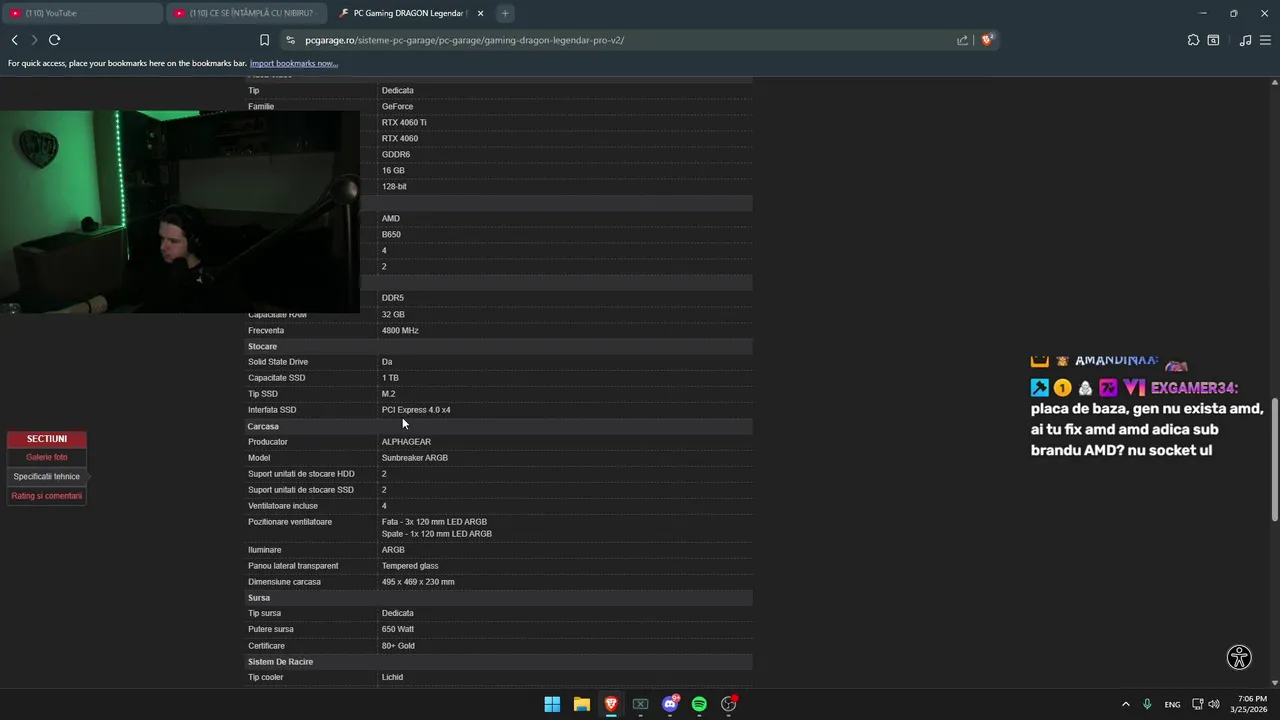Viewport: 1280px width, 720px height.
Task: Select the Tempered glass value
Action: 410,566
